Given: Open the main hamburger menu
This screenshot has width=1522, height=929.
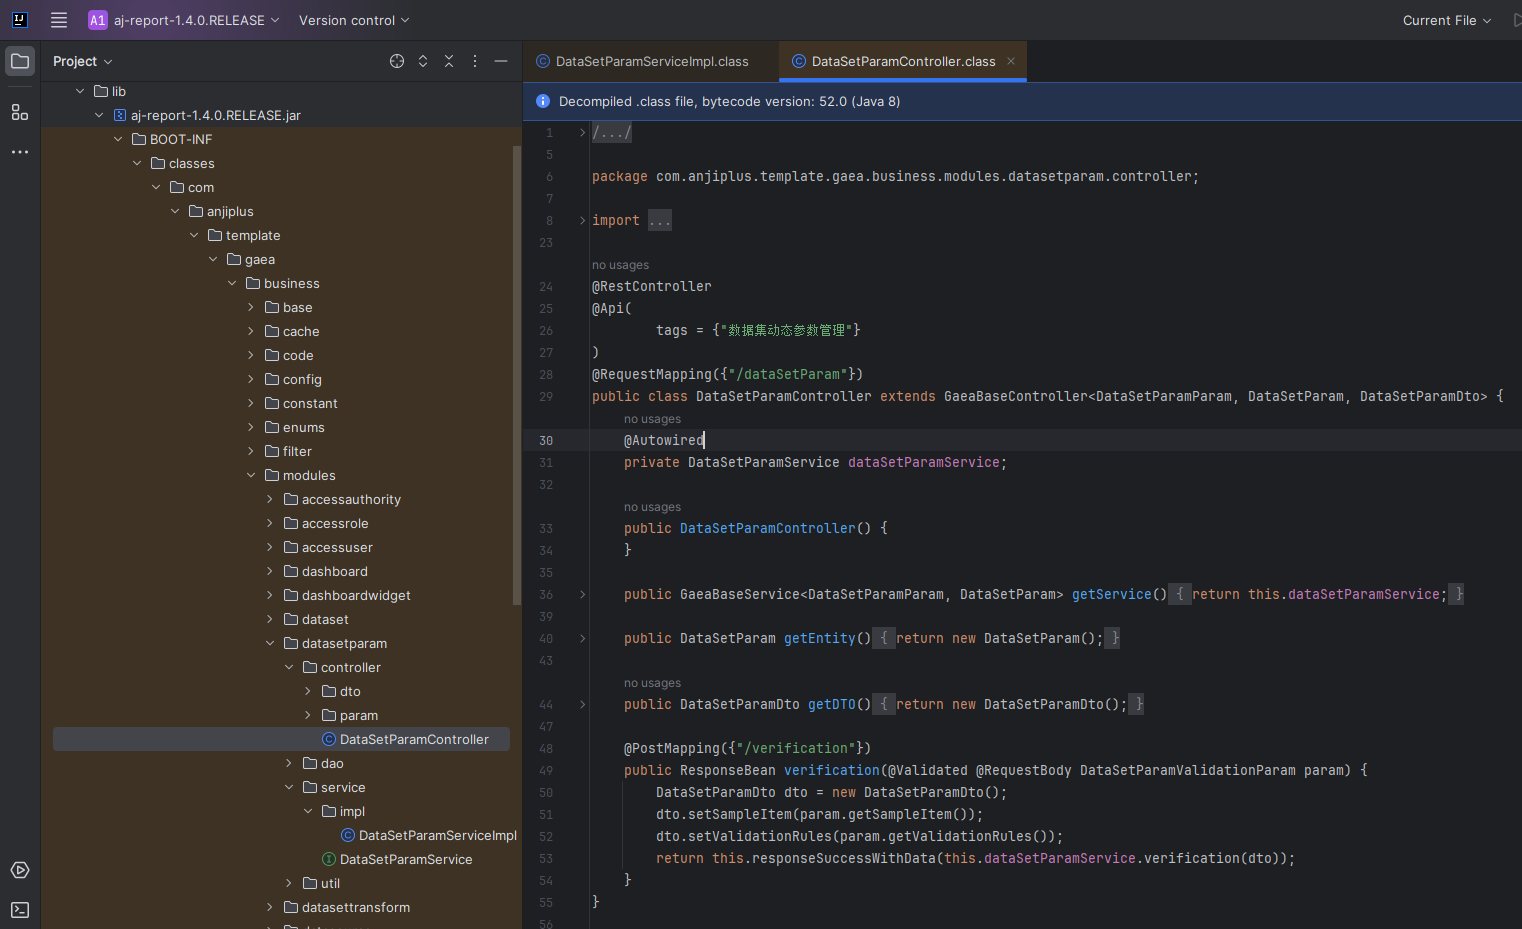Looking at the screenshot, I should [x=59, y=20].
